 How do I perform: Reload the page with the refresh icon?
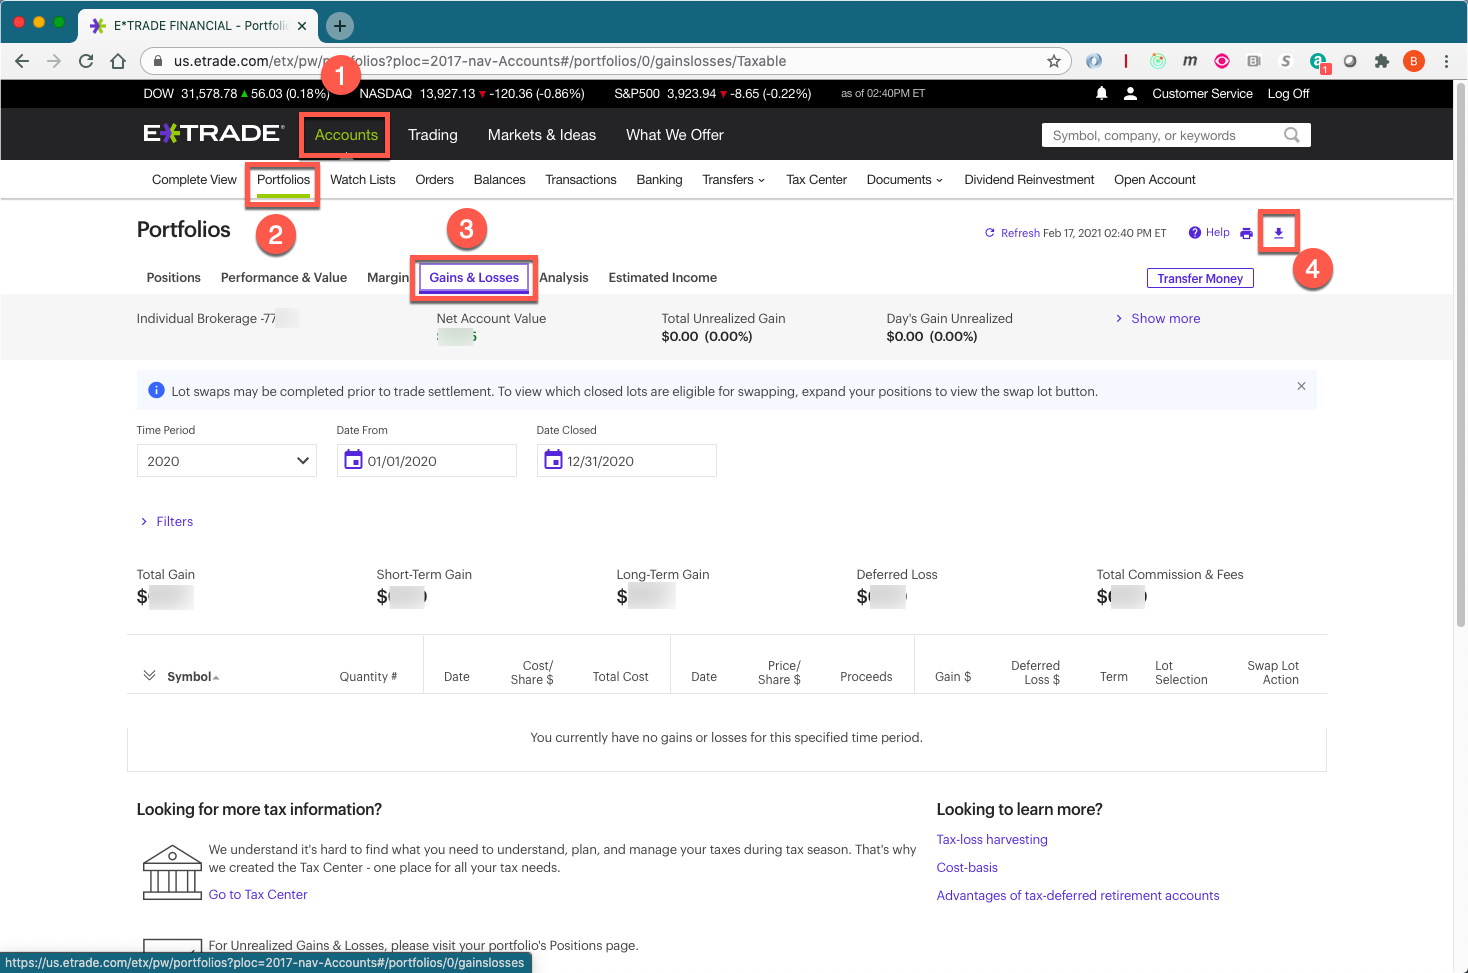click(86, 61)
